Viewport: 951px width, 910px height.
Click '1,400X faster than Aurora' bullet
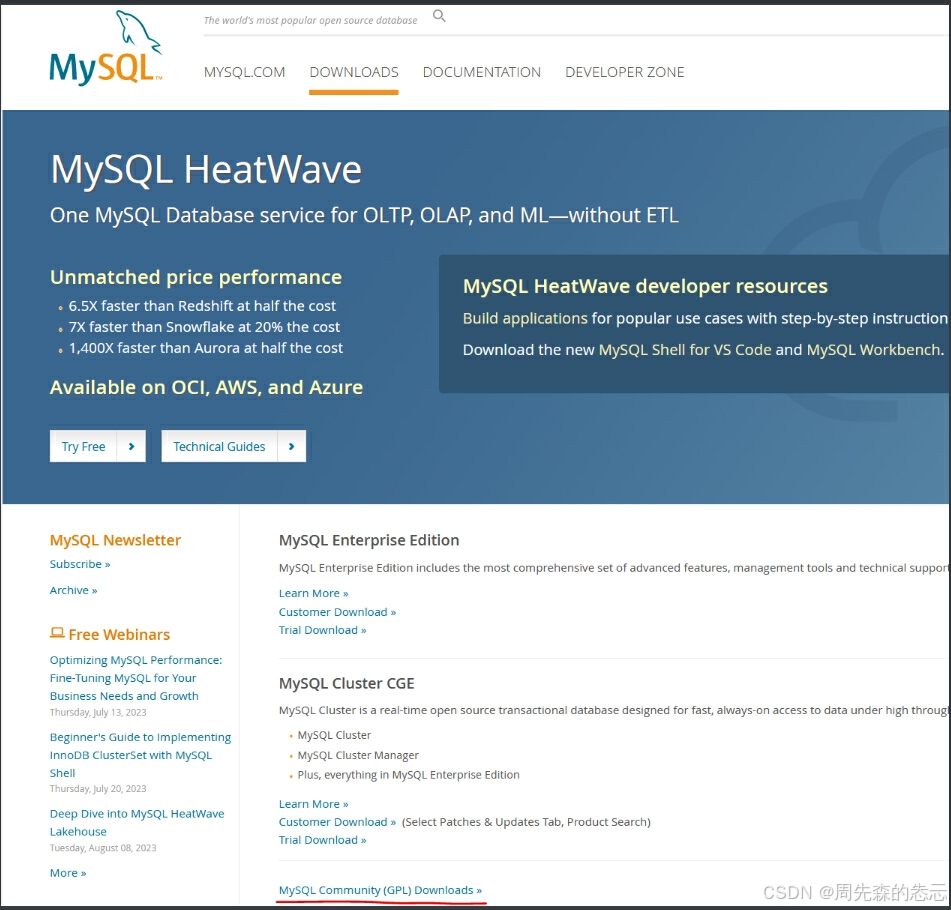(206, 348)
